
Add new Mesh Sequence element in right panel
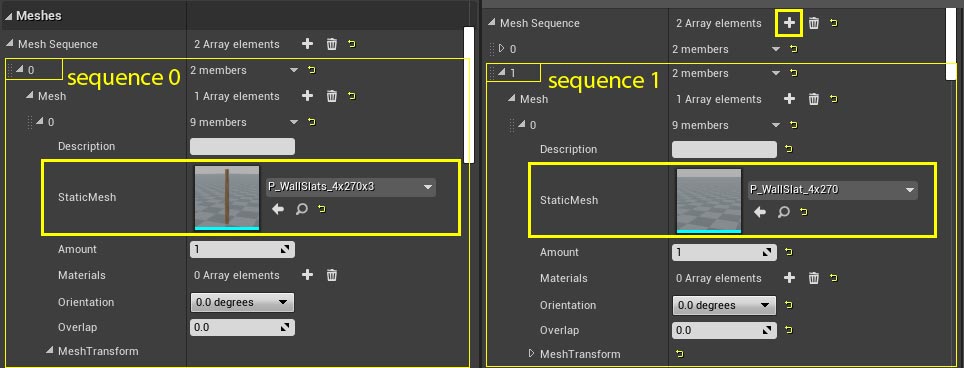pyautogui.click(x=789, y=23)
